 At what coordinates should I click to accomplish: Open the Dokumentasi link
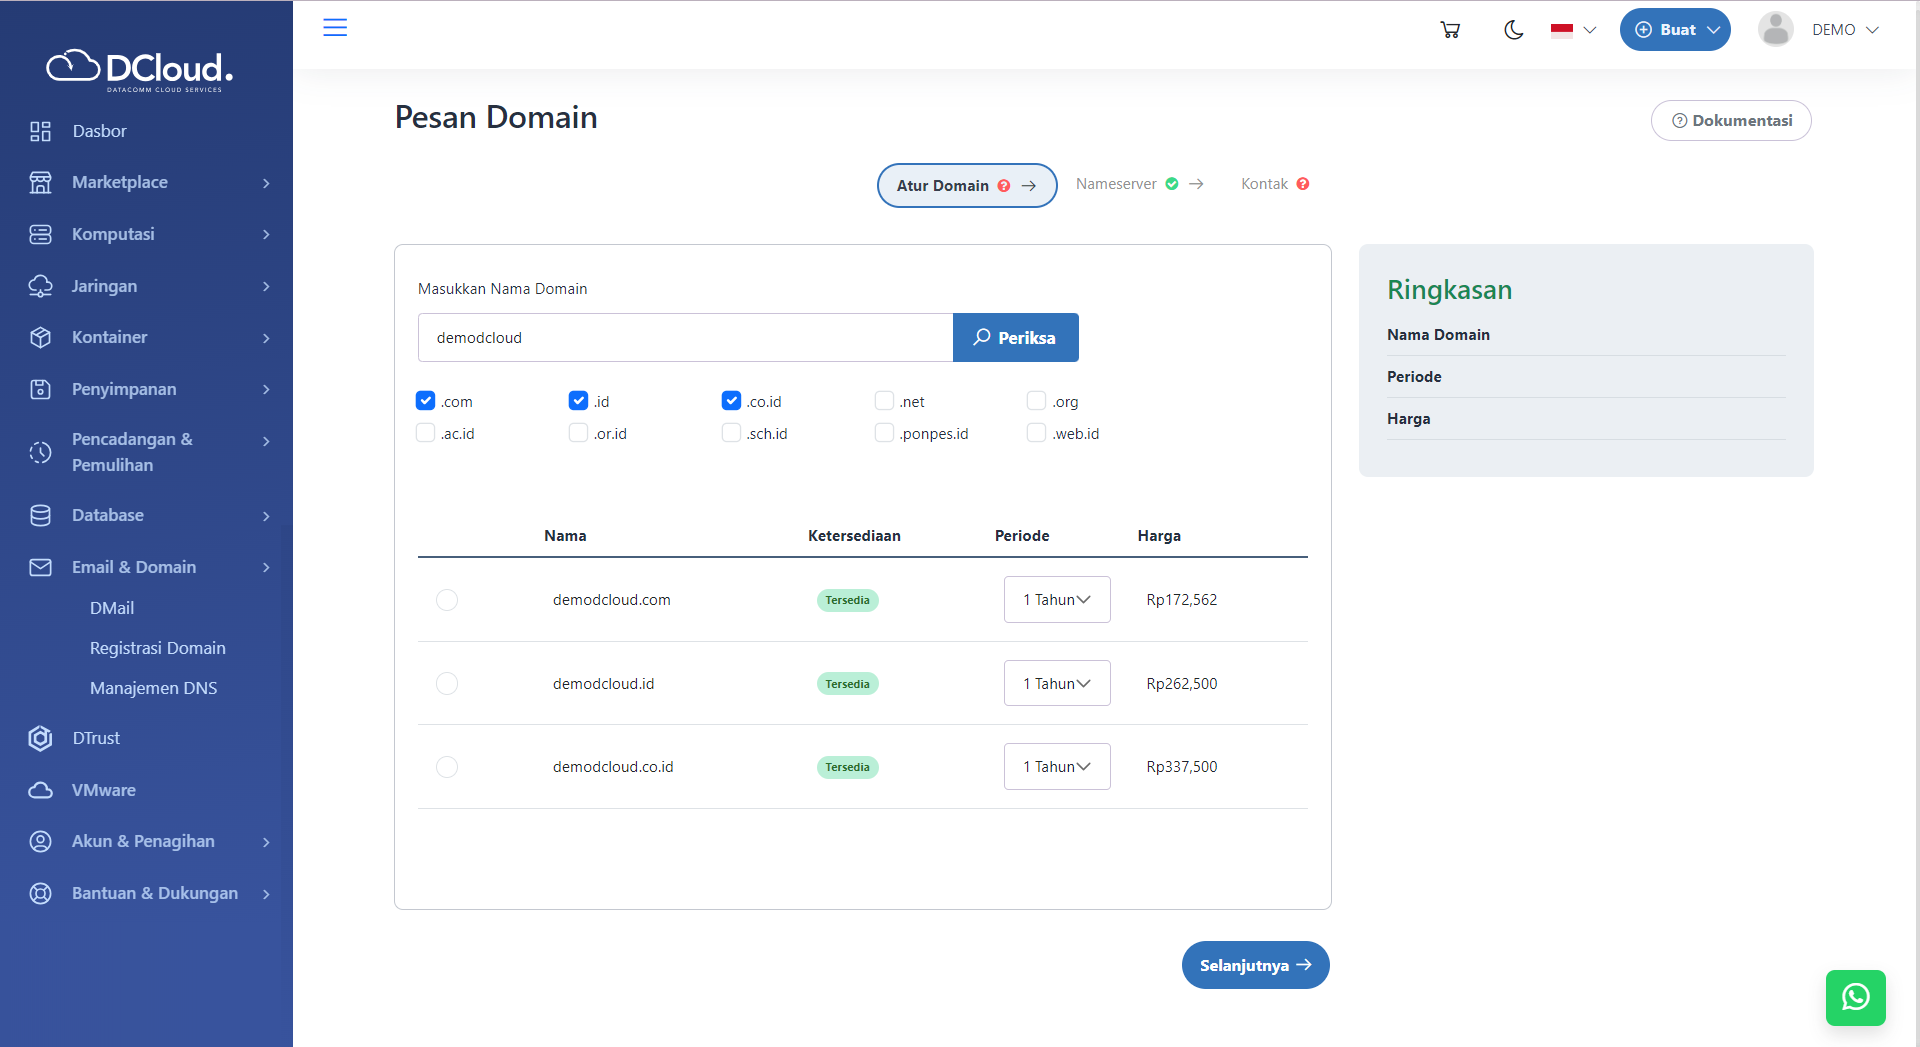point(1731,120)
